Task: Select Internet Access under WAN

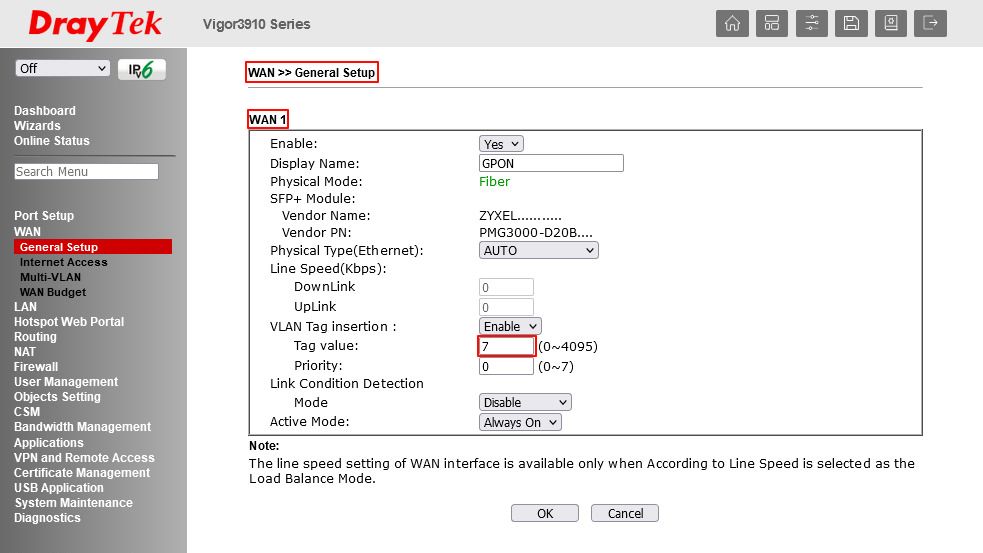Action: pyautogui.click(x=63, y=262)
